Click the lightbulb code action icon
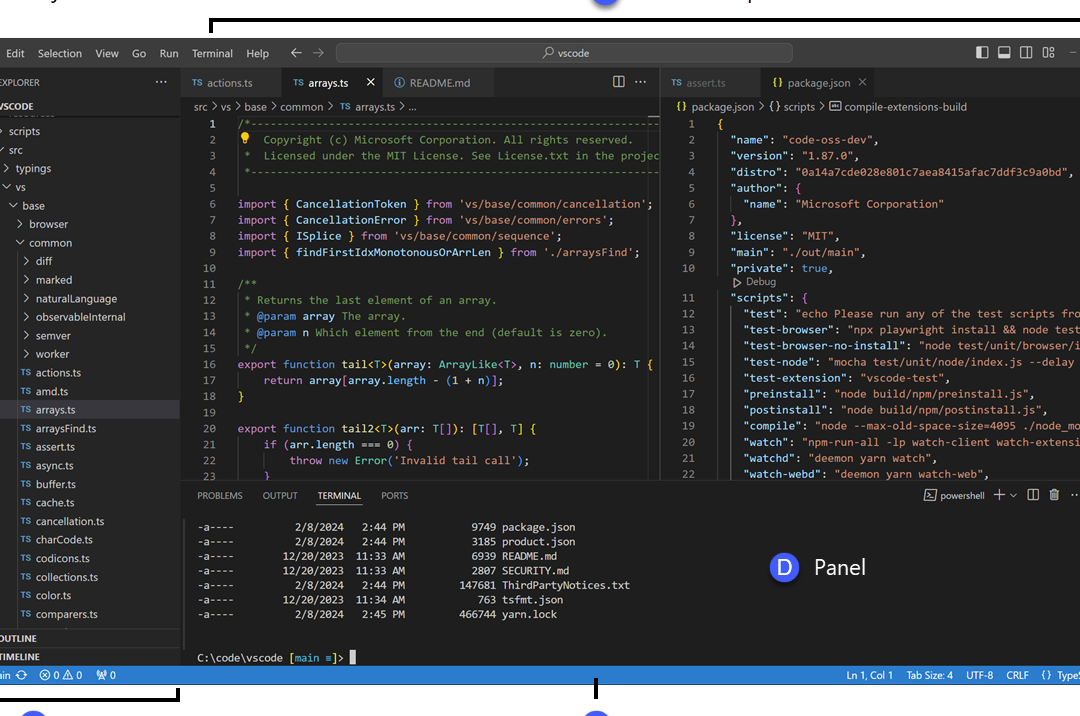Image resolution: width=1080 pixels, height=716 pixels. 244,139
